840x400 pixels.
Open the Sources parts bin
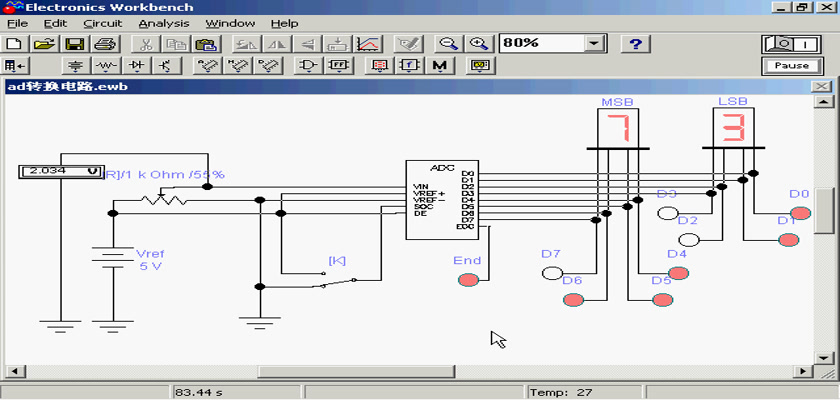77,66
